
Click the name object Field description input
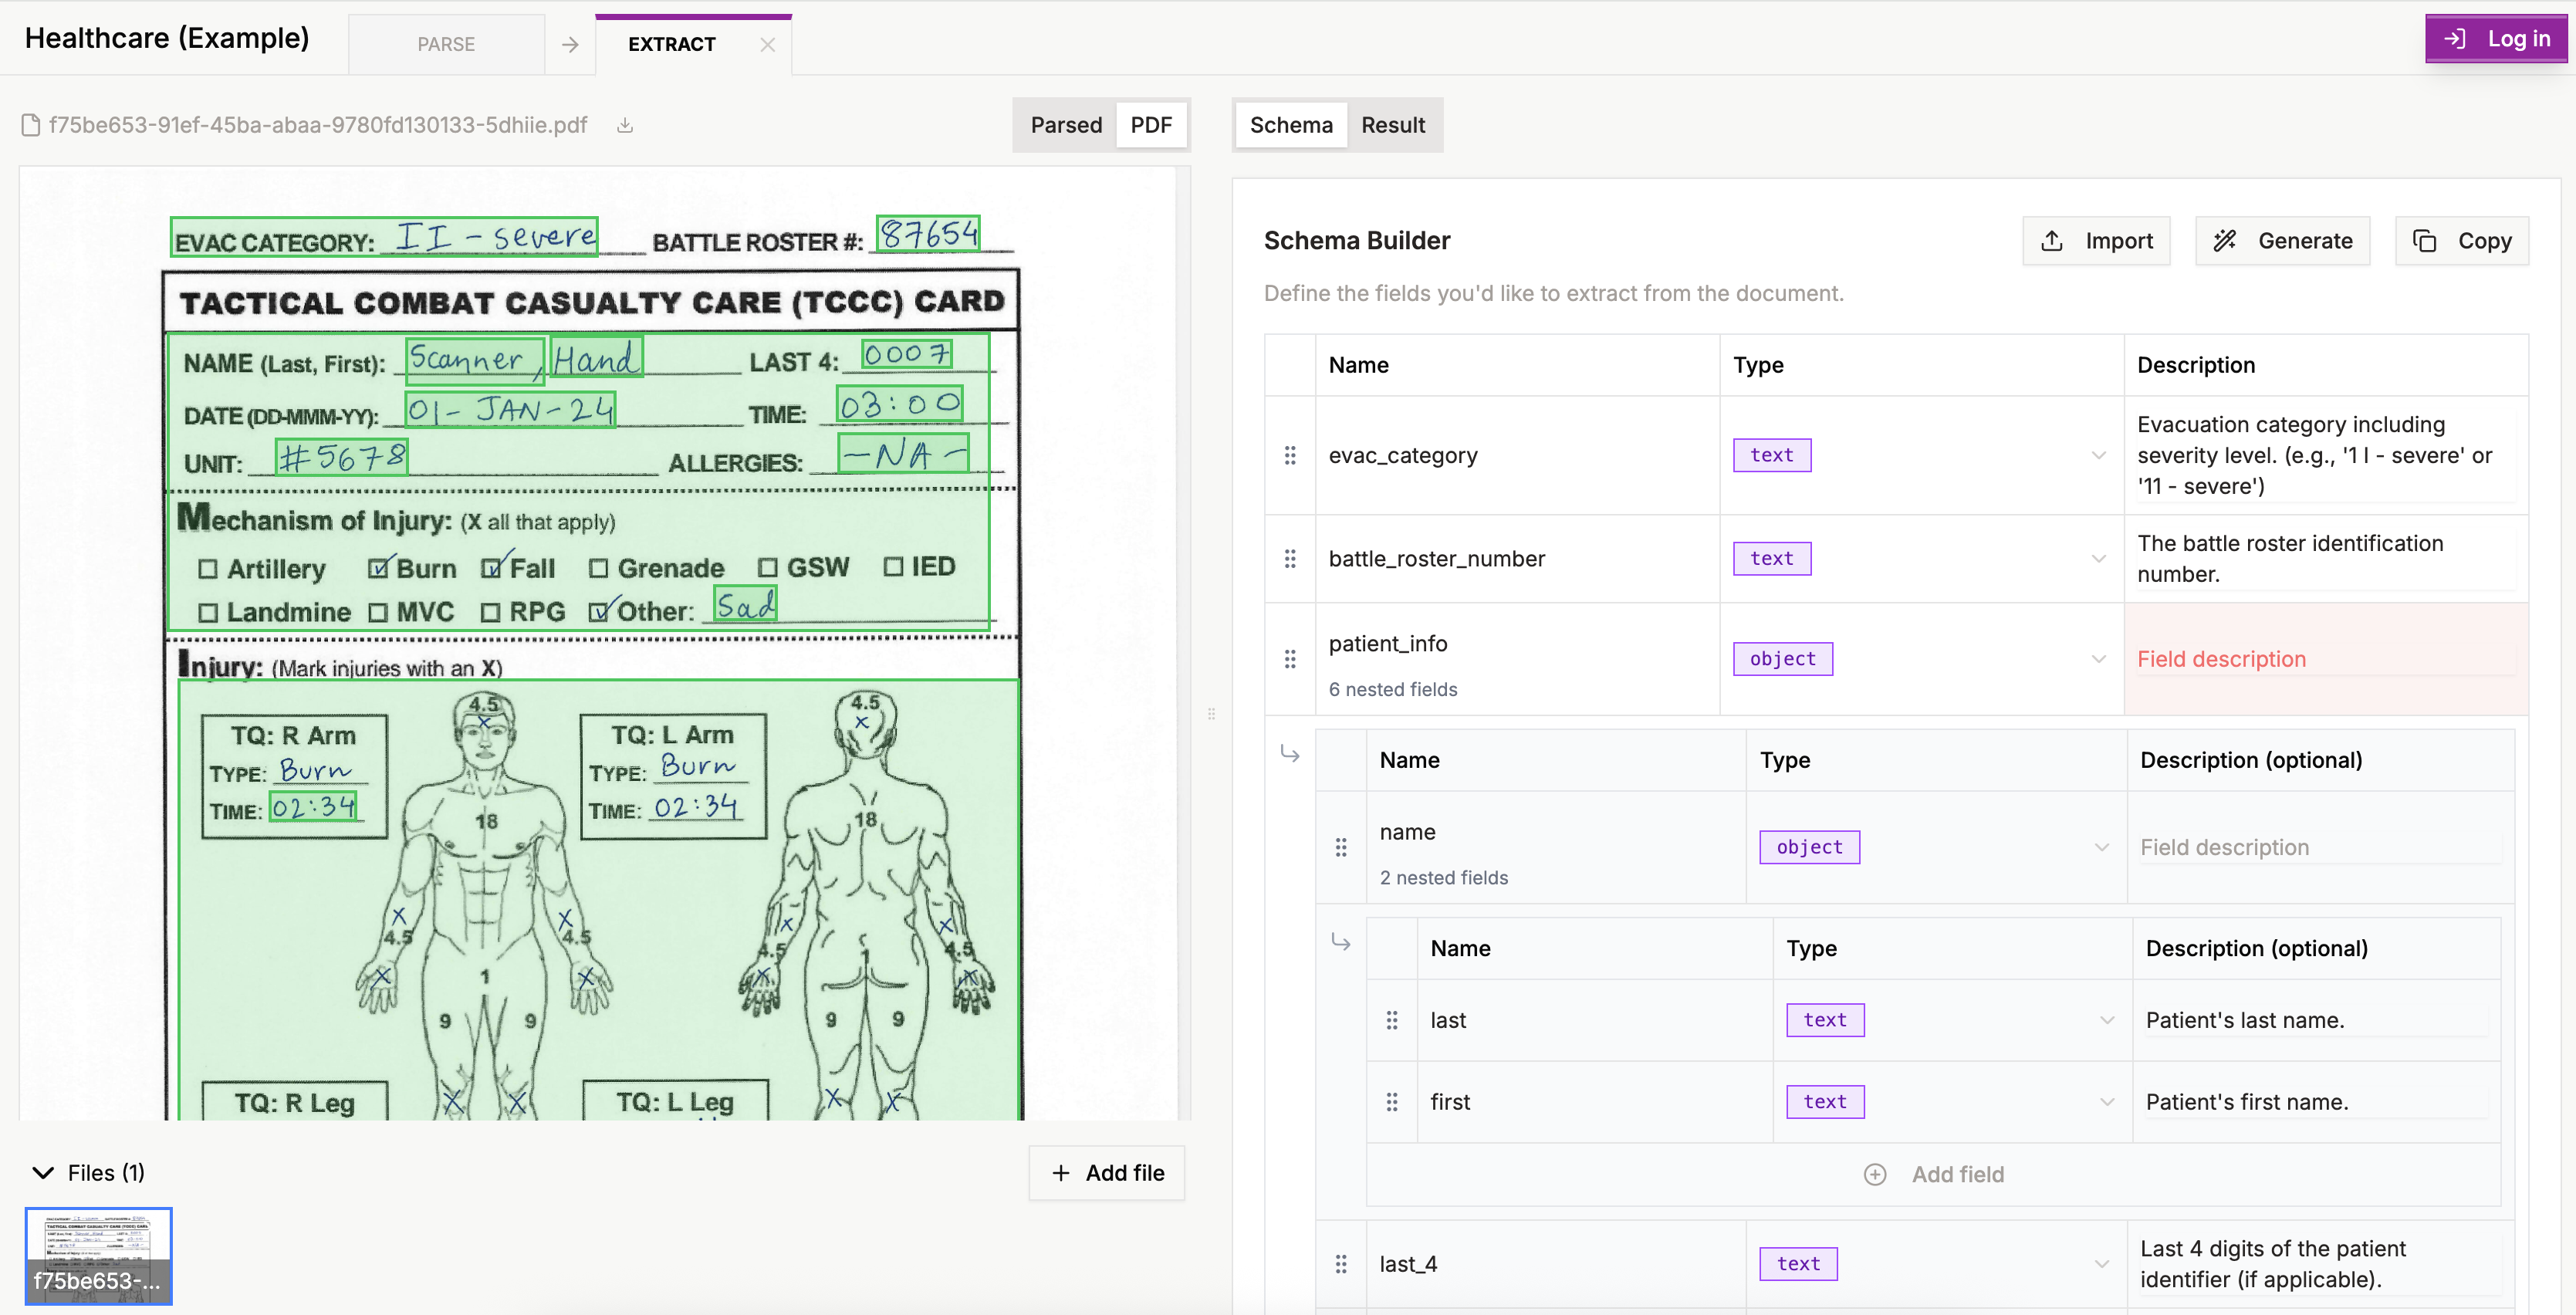point(2320,847)
